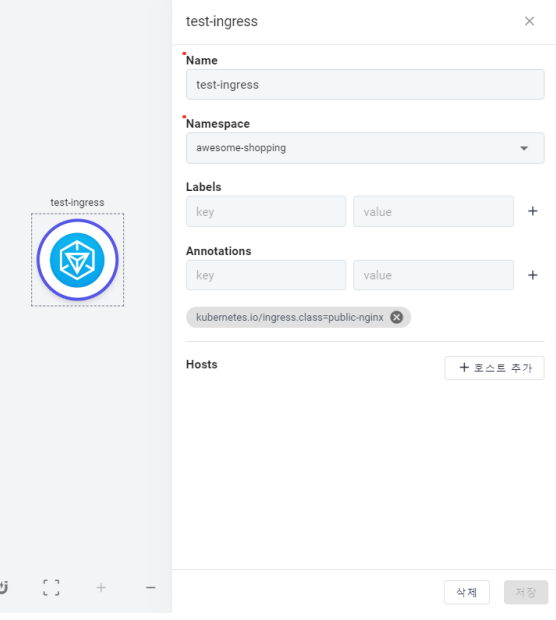Zoom in with the canvas plus icon
Image resolution: width=556 pixels, height=620 pixels.
point(101,588)
